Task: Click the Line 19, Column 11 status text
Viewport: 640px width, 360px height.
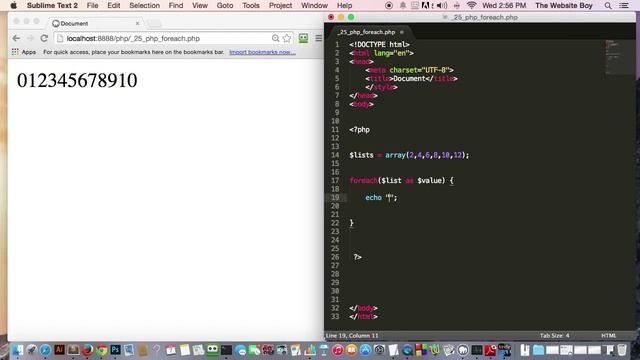Action: coord(352,336)
